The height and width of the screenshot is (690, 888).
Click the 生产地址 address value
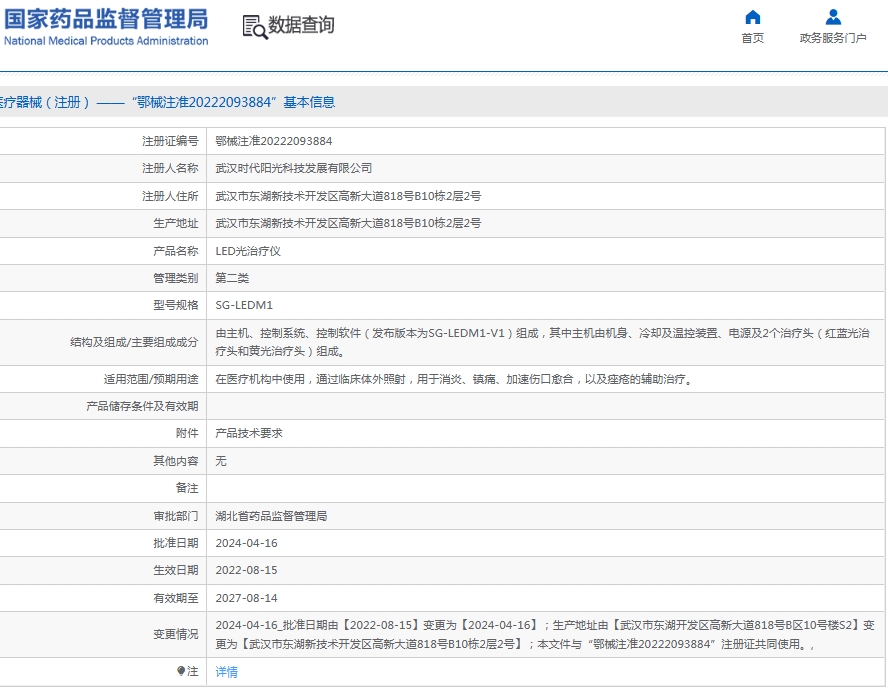tap(348, 223)
